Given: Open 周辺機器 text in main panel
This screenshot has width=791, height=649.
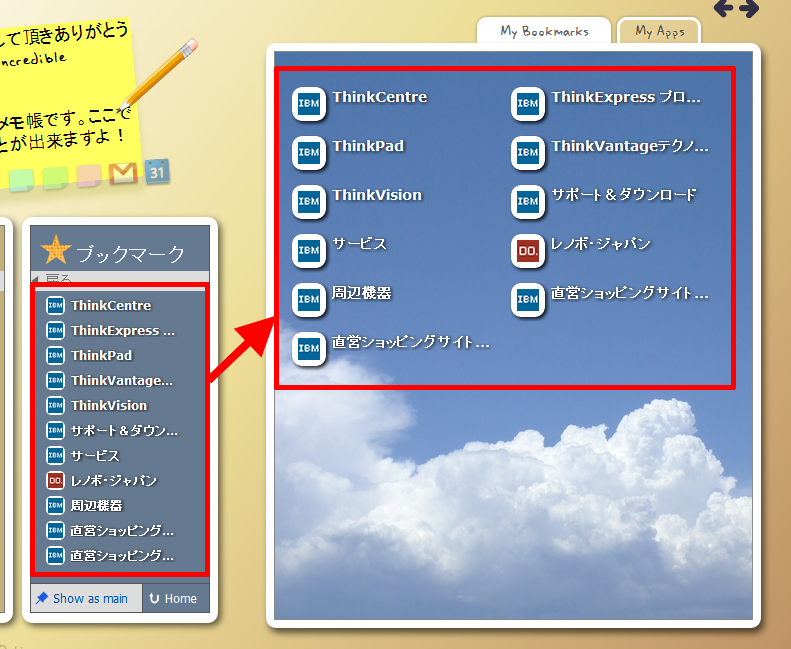Looking at the screenshot, I should (x=362, y=293).
